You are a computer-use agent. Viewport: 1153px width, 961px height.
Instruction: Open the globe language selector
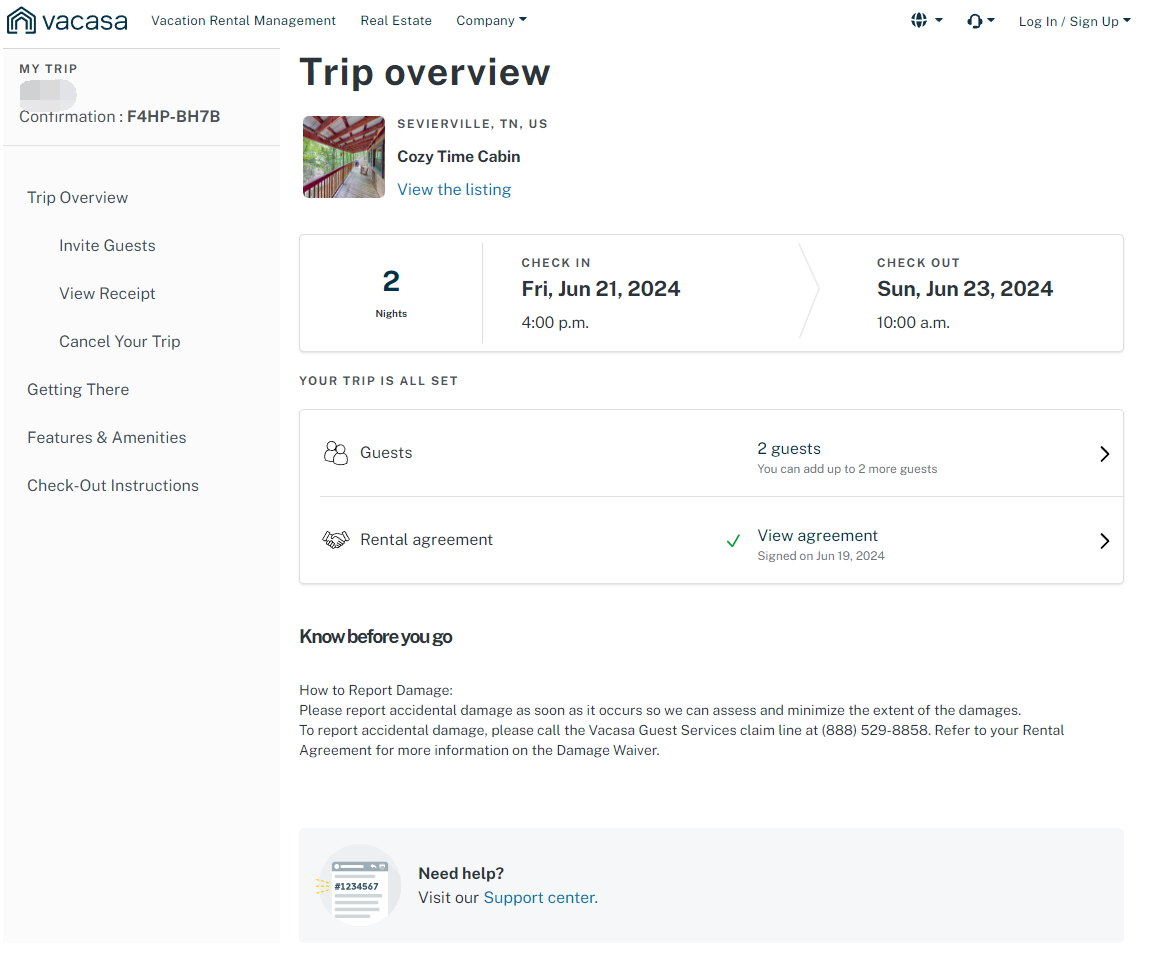point(926,20)
